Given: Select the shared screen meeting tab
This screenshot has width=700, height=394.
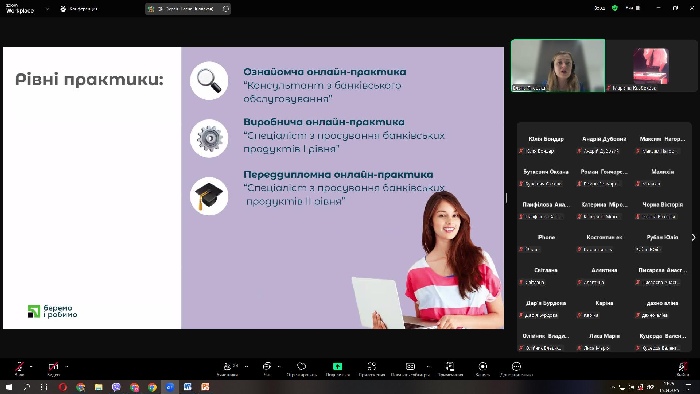Looking at the screenshot, I should click(188, 8).
